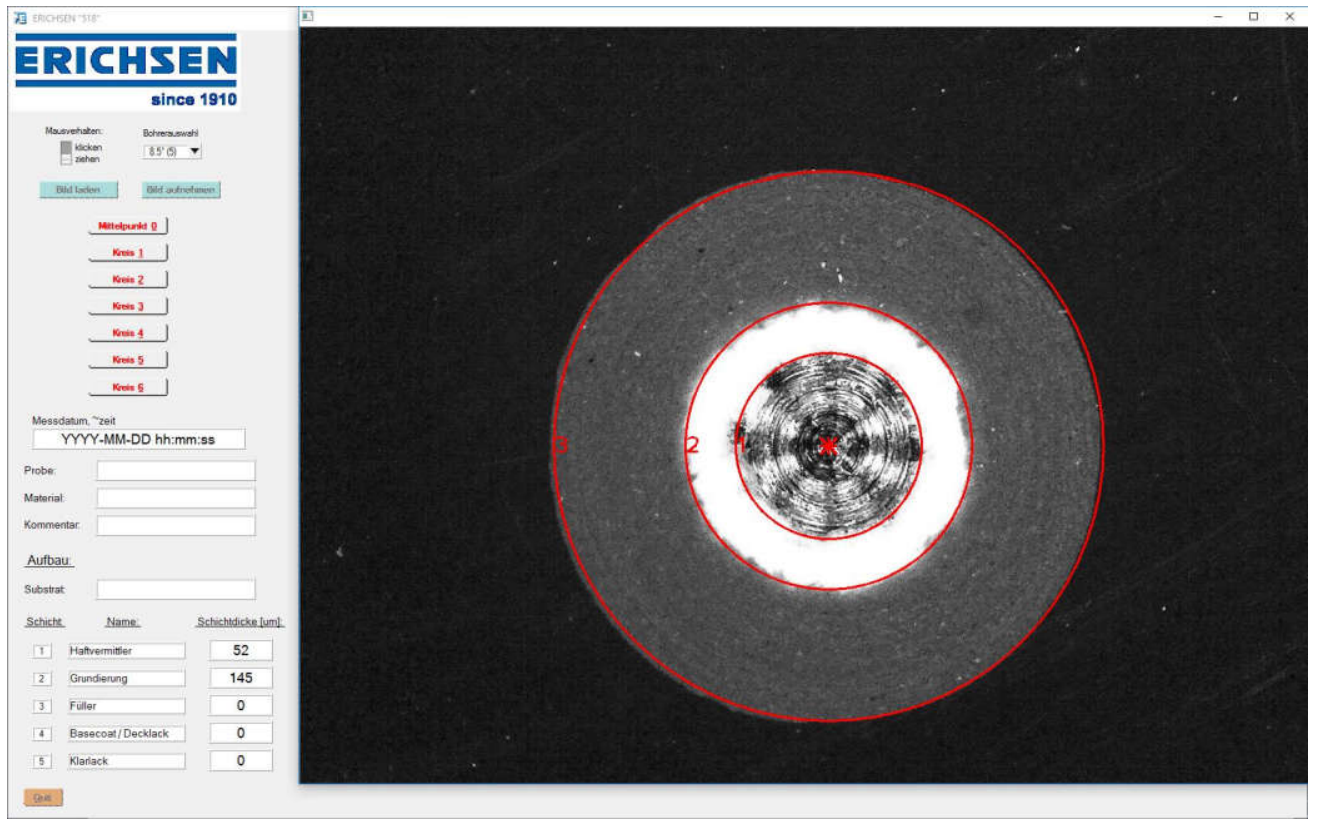Toggle the Mausverhalten klicken/ziehen switch
The image size is (1324, 833).
[66, 152]
